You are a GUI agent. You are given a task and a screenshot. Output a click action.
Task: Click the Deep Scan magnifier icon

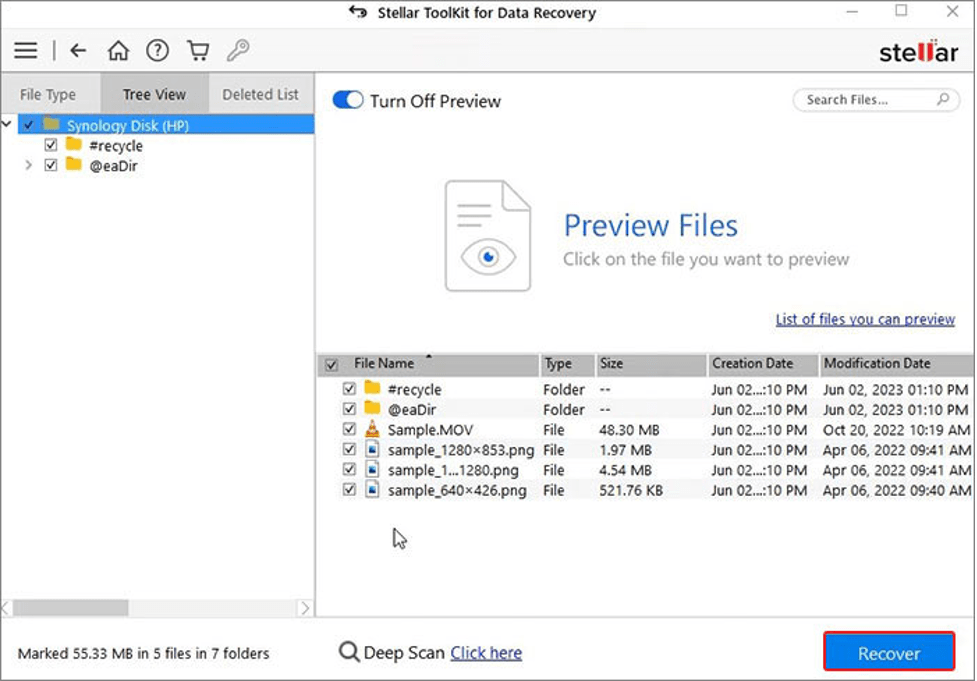coord(347,652)
